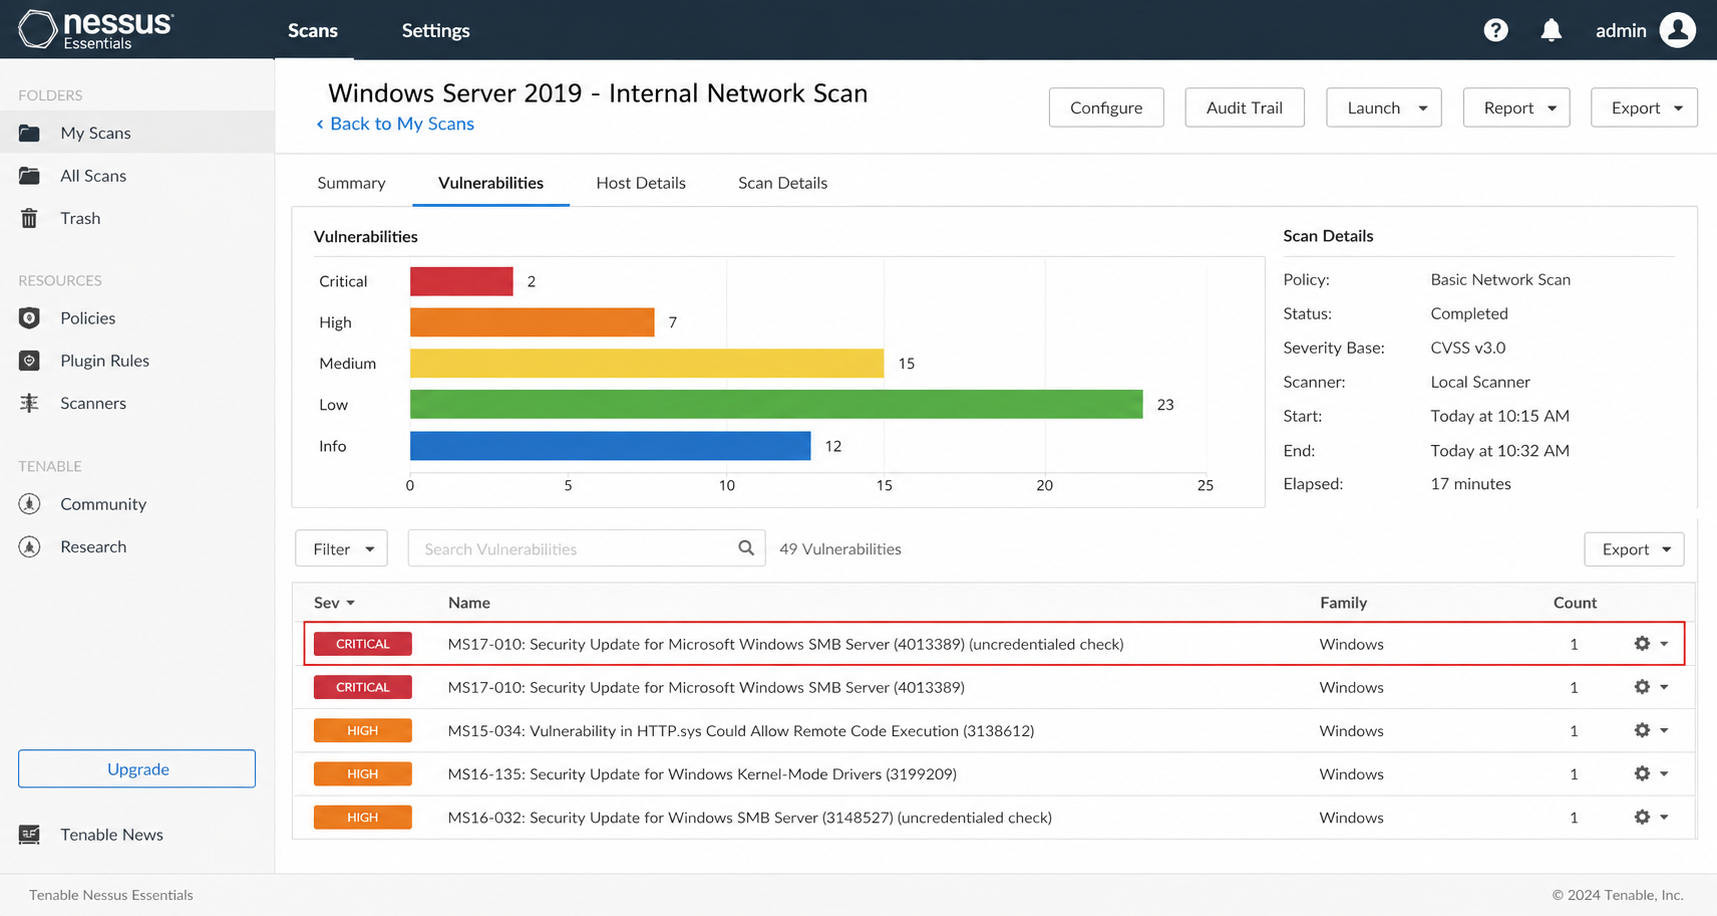Click the Family column header
Image resolution: width=1717 pixels, height=916 pixels.
1343,603
